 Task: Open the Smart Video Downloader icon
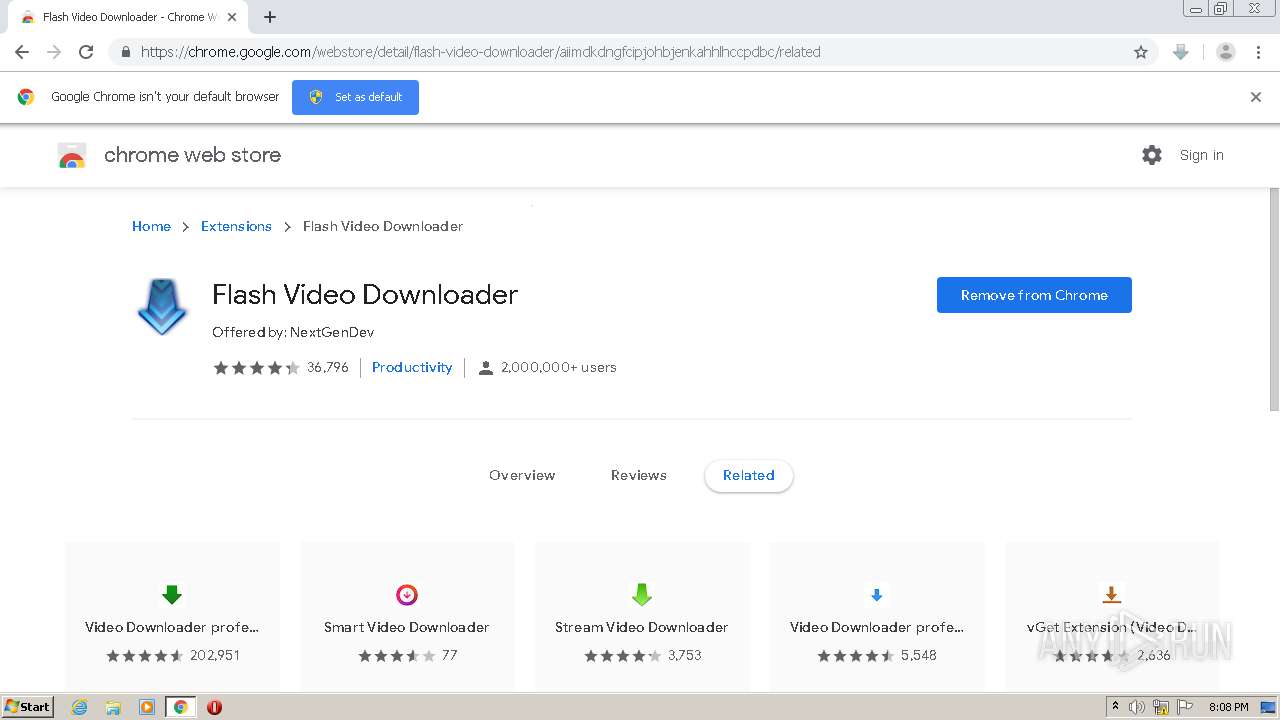pos(407,595)
